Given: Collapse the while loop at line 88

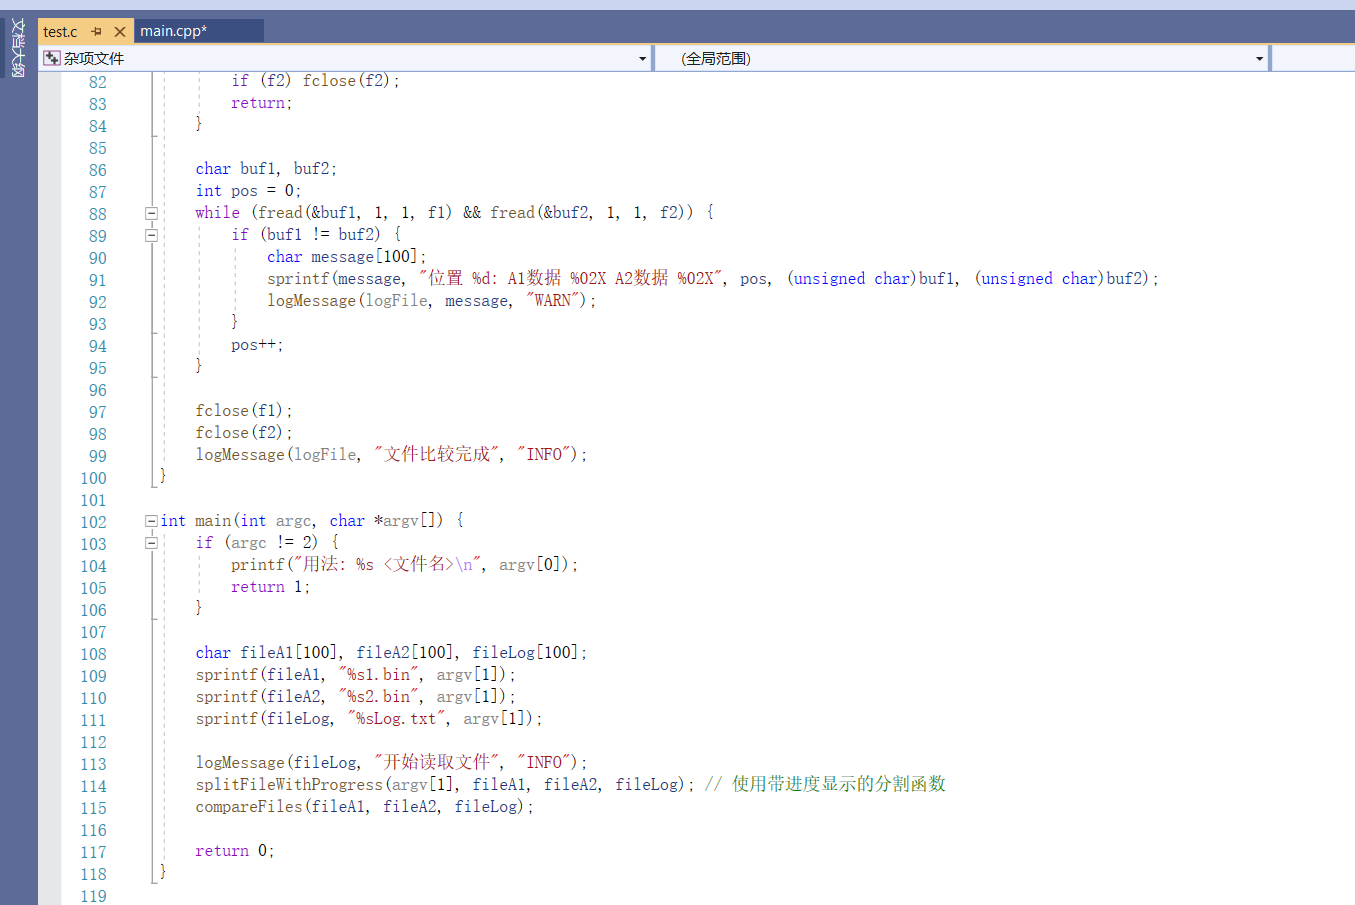Looking at the screenshot, I should pos(151,213).
